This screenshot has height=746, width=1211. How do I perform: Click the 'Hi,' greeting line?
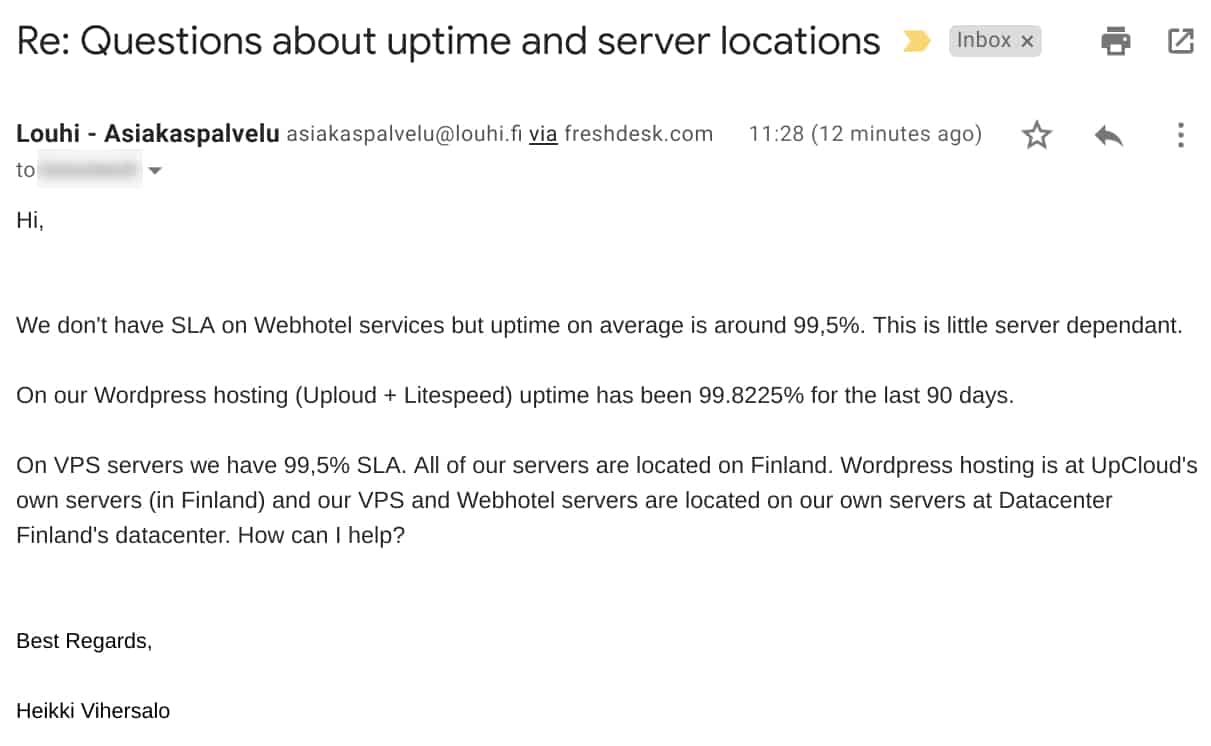pos(30,221)
